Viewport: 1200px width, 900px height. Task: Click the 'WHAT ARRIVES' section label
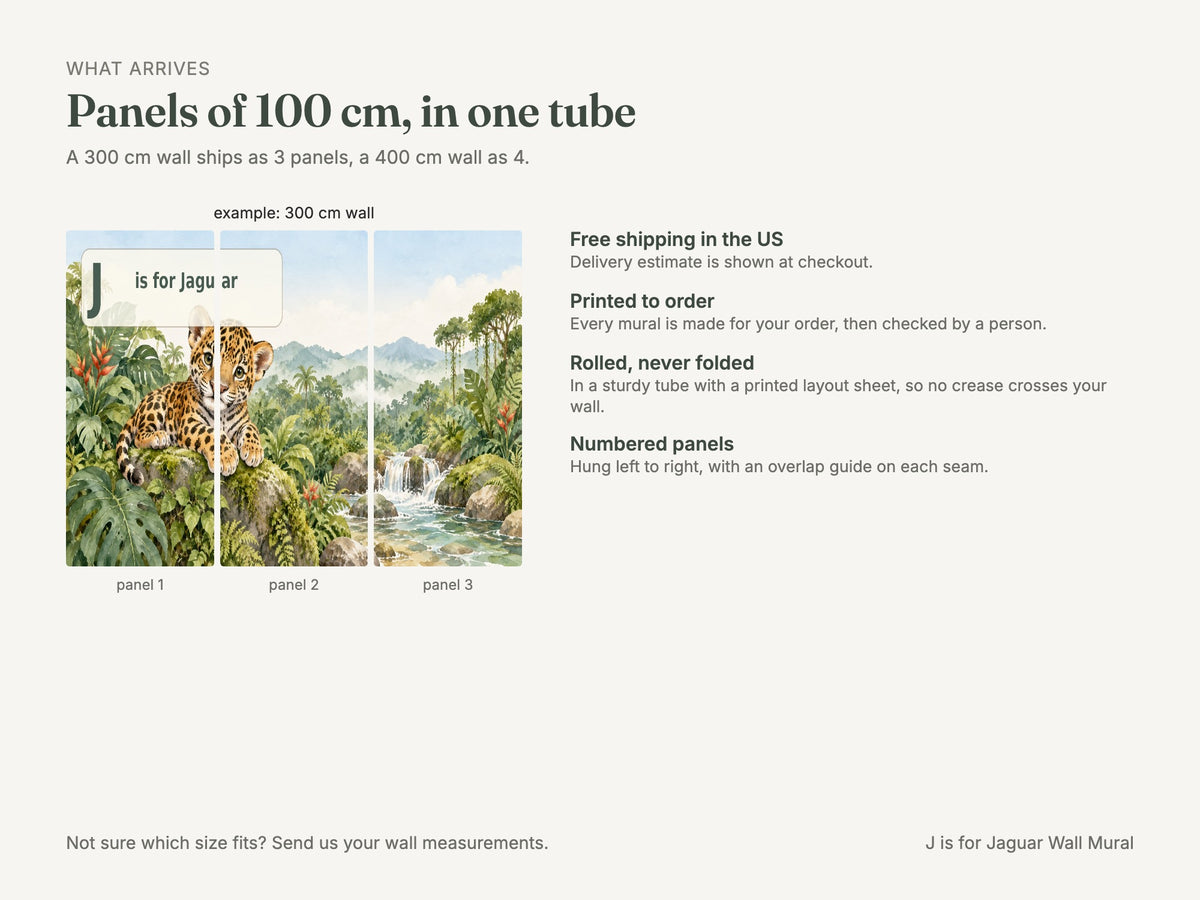coord(138,69)
